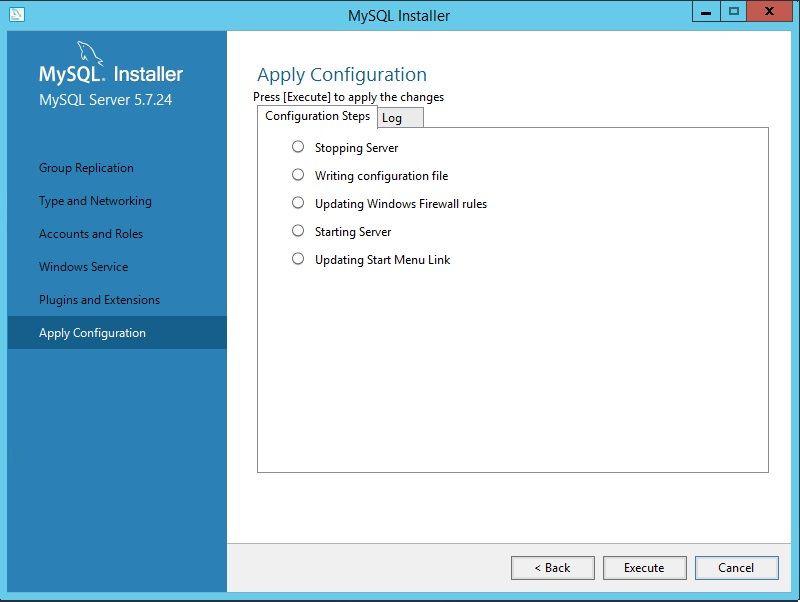Go back with the < Back button
Viewport: 800px width, 602px height.
tap(553, 568)
